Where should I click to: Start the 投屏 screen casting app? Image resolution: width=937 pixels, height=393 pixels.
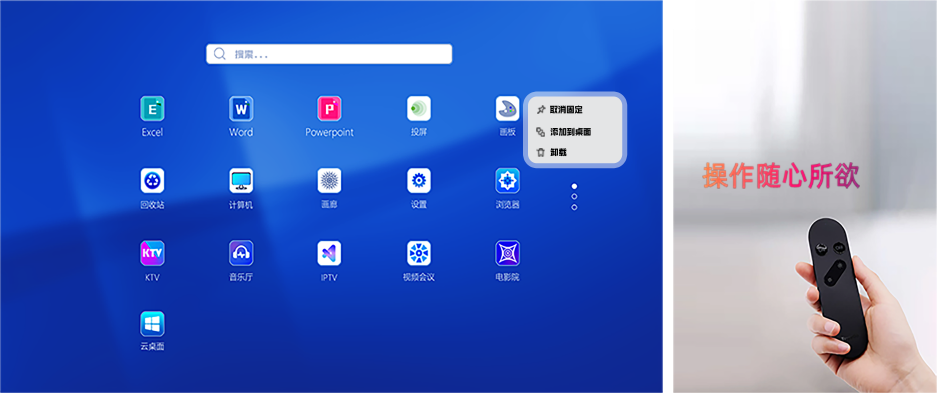tap(419, 109)
